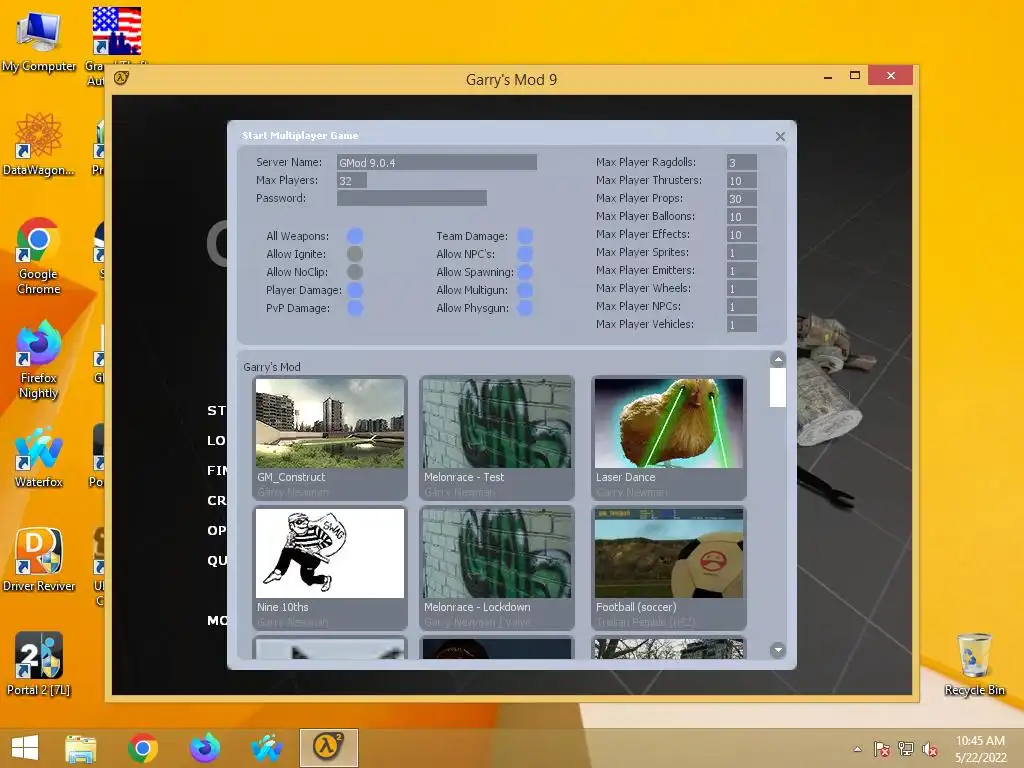Open Firefox Nightly from the taskbar
Screen dimensions: 1024x768
coord(204,748)
